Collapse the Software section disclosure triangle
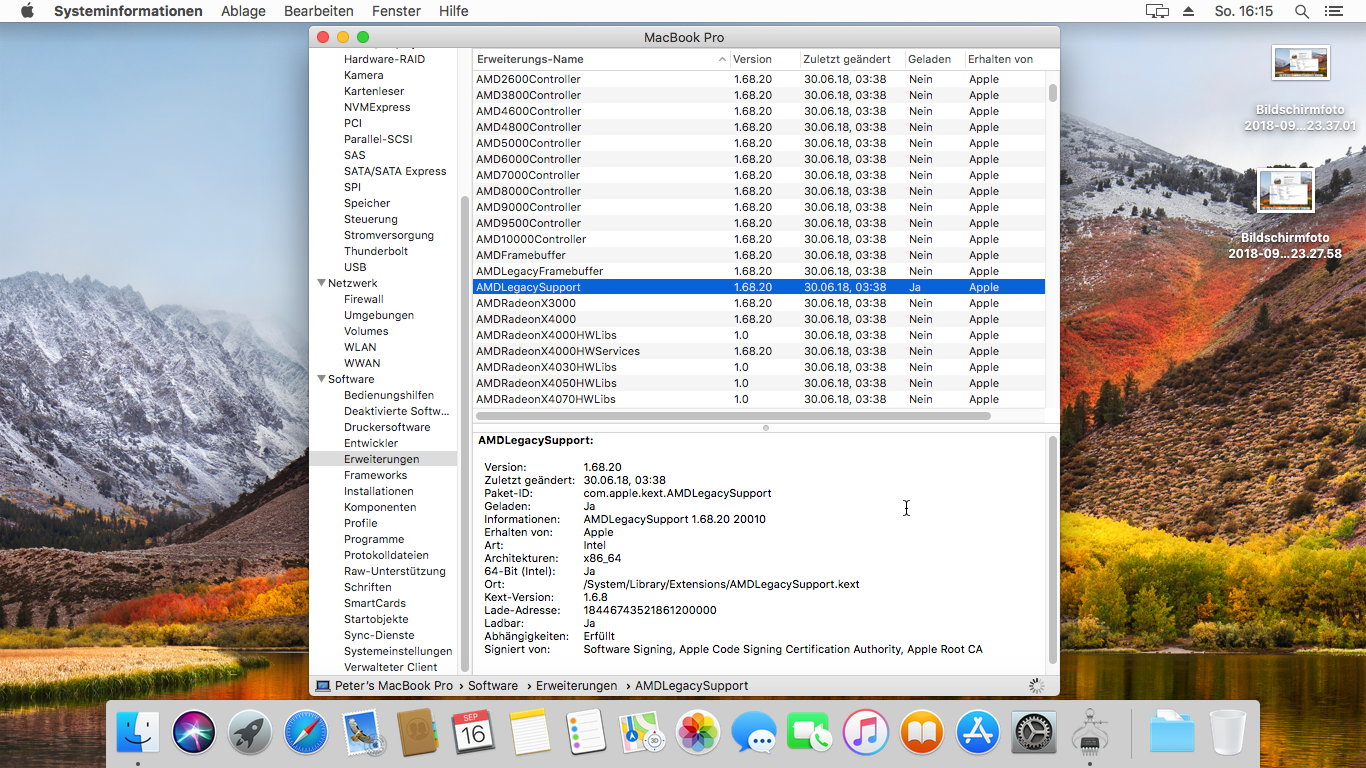The width and height of the screenshot is (1366, 768). [x=321, y=379]
